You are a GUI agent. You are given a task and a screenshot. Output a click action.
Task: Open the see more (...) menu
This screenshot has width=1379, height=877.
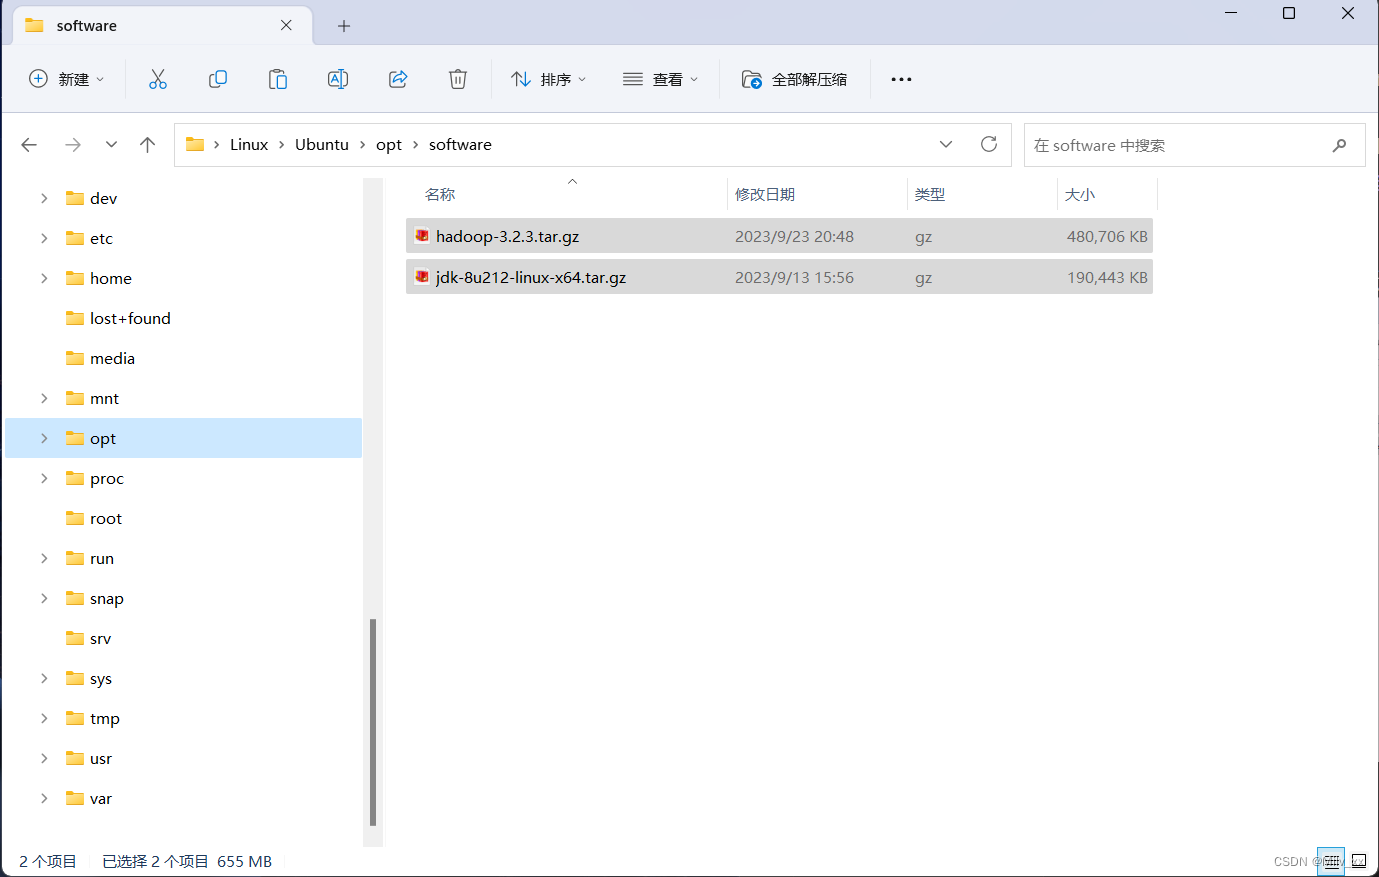[901, 79]
